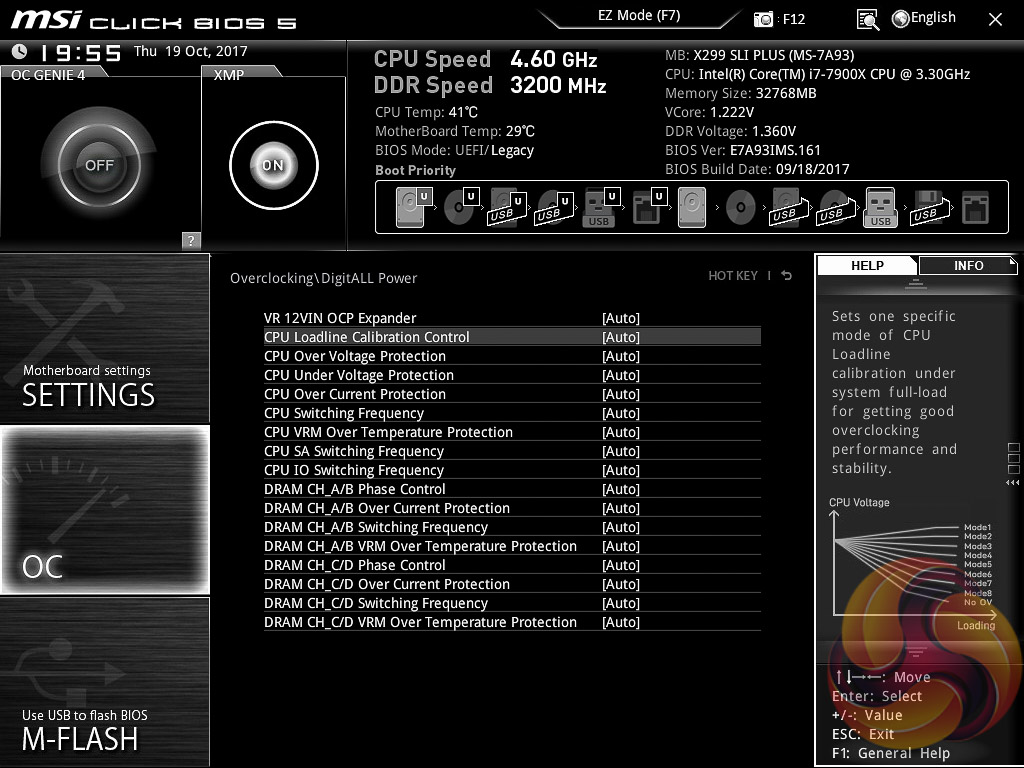The image size is (1024, 768).
Task: Select UEFI USB key boot icon
Action: pos(600,207)
